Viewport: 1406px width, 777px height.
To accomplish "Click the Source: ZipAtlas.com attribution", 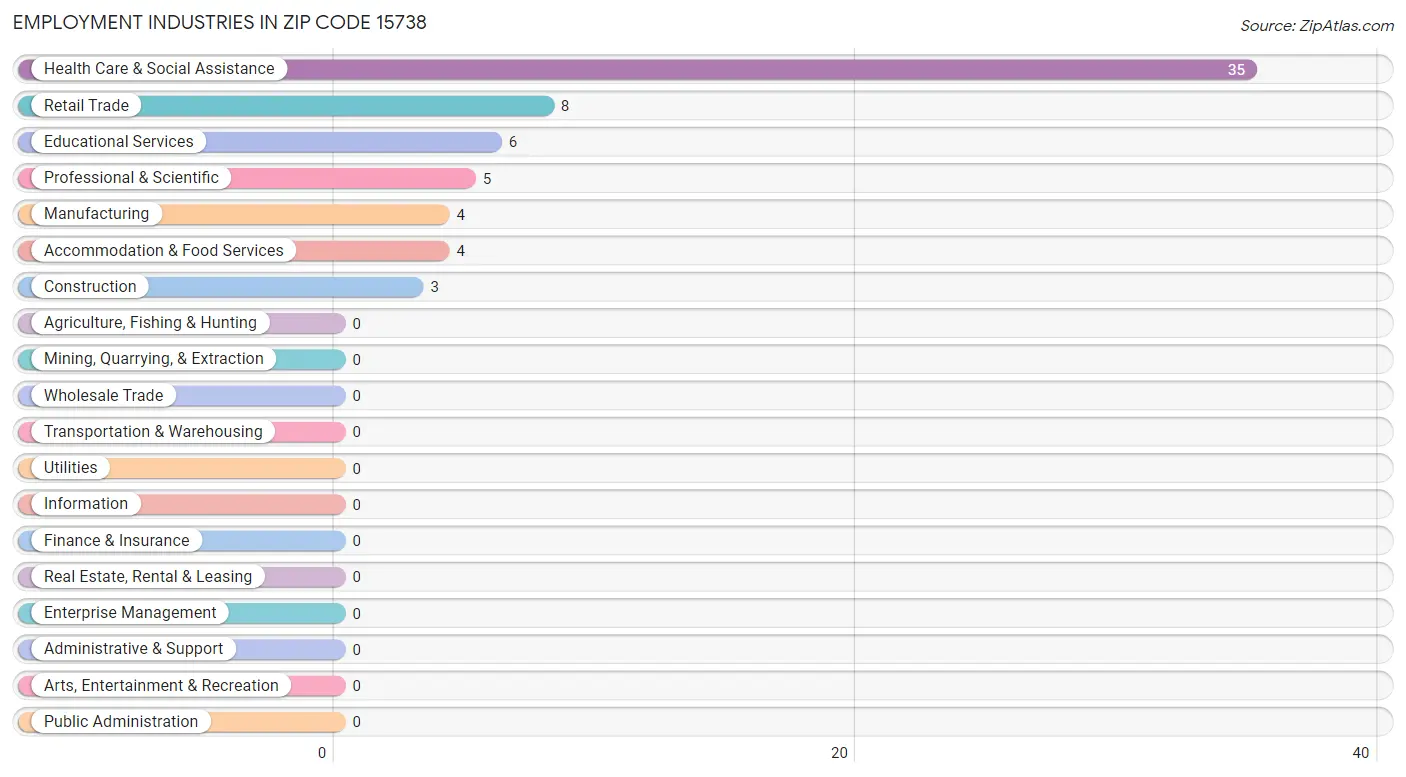I will coord(1317,26).
